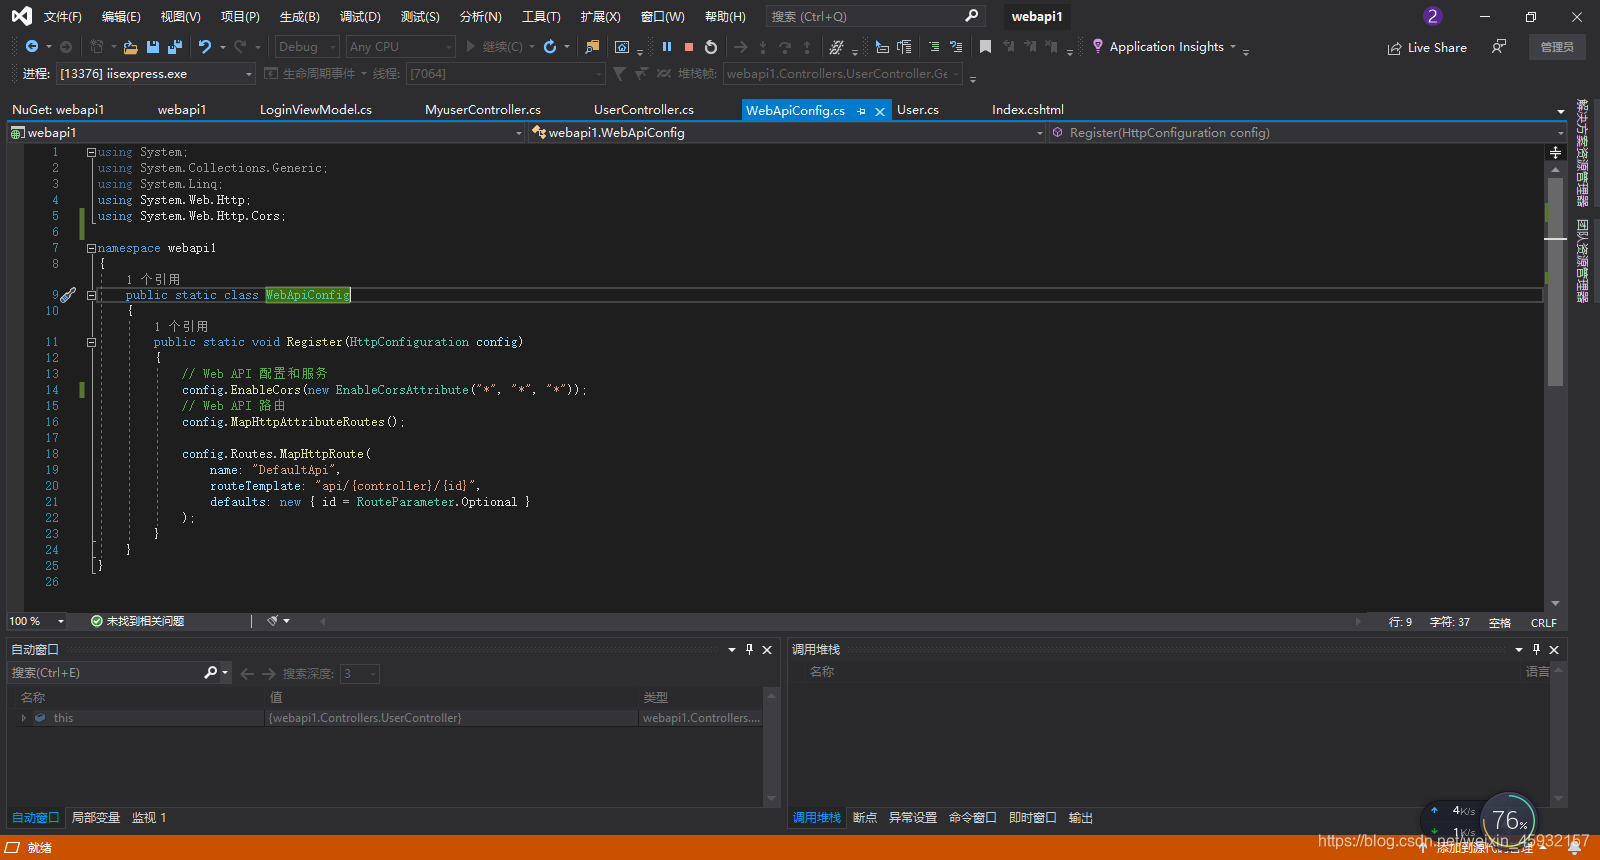Click the thread filter funnel icon
Image resolution: width=1600 pixels, height=860 pixels.
click(x=619, y=74)
